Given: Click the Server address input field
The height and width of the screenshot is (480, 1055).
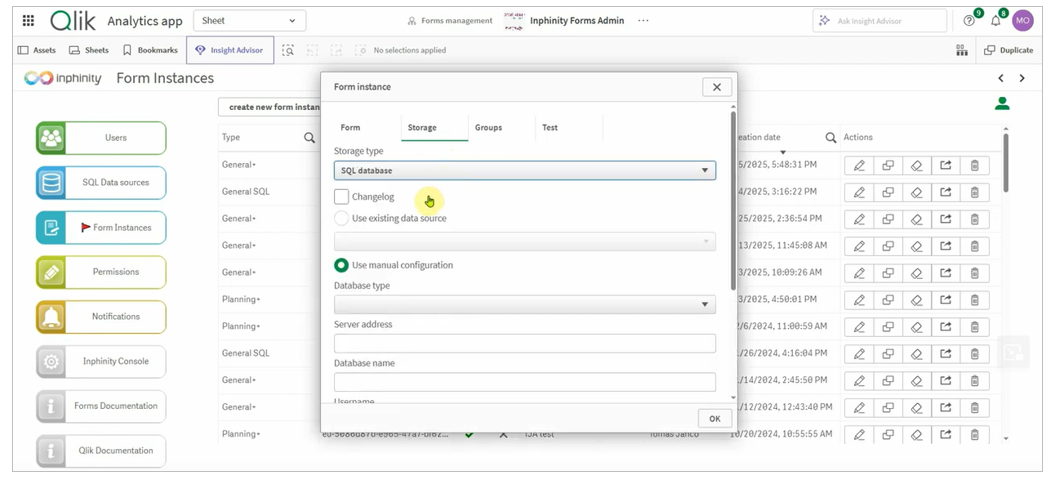Looking at the screenshot, I should point(525,343).
